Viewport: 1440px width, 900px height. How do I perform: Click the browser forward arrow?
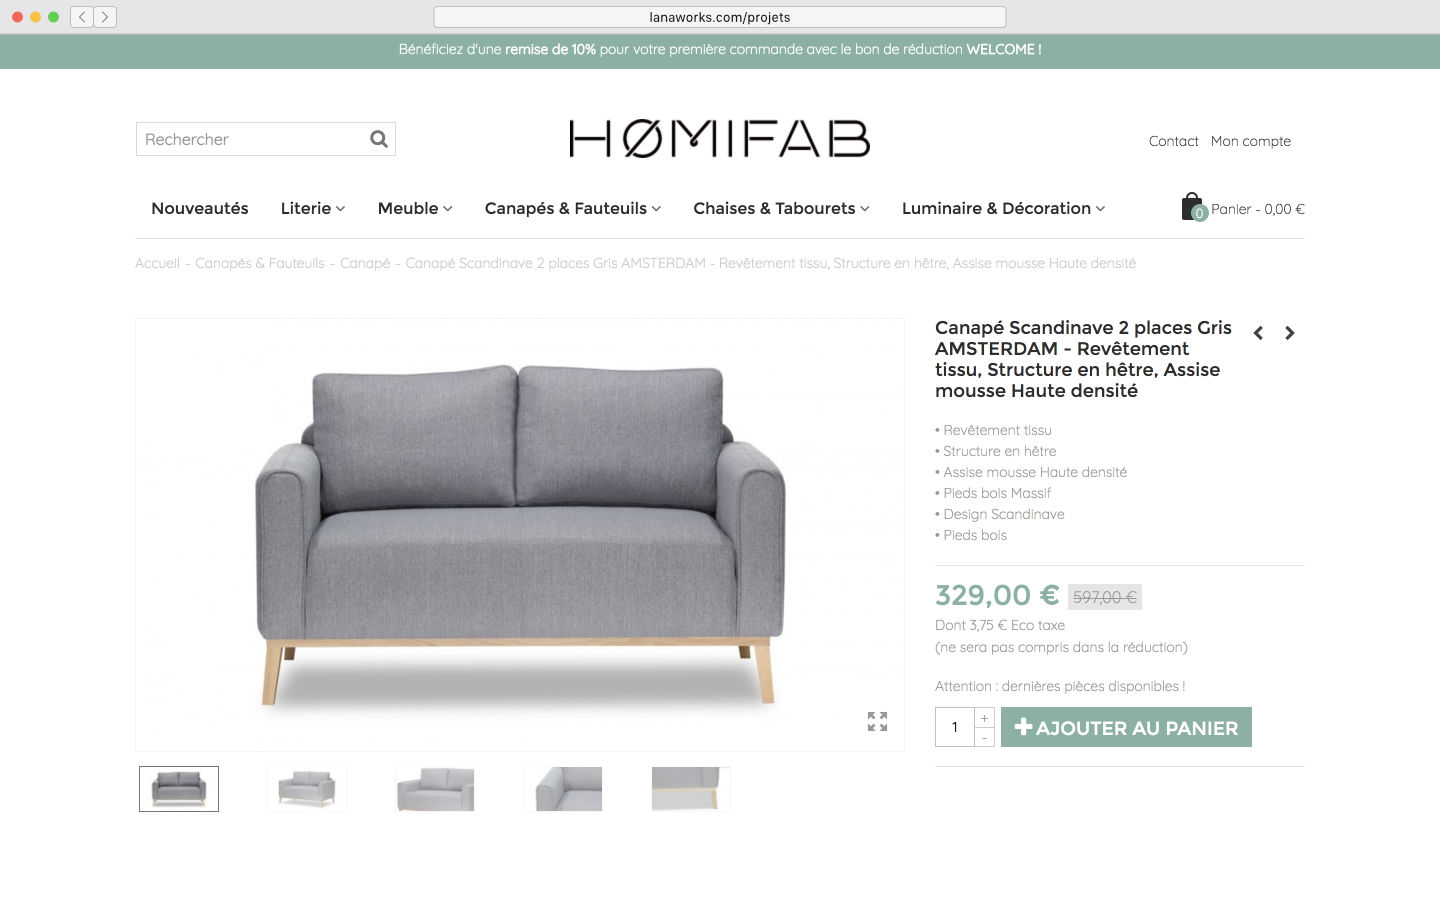point(105,17)
